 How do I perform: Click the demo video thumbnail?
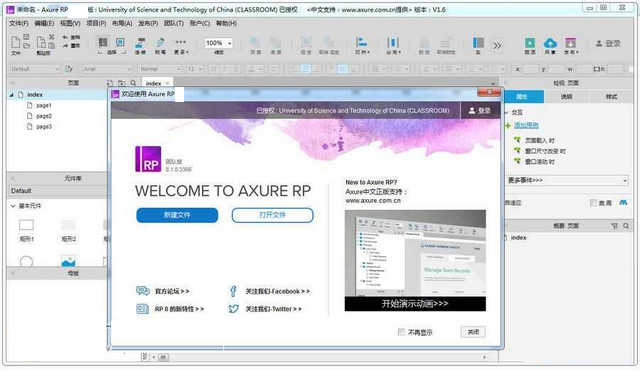pyautogui.click(x=415, y=253)
